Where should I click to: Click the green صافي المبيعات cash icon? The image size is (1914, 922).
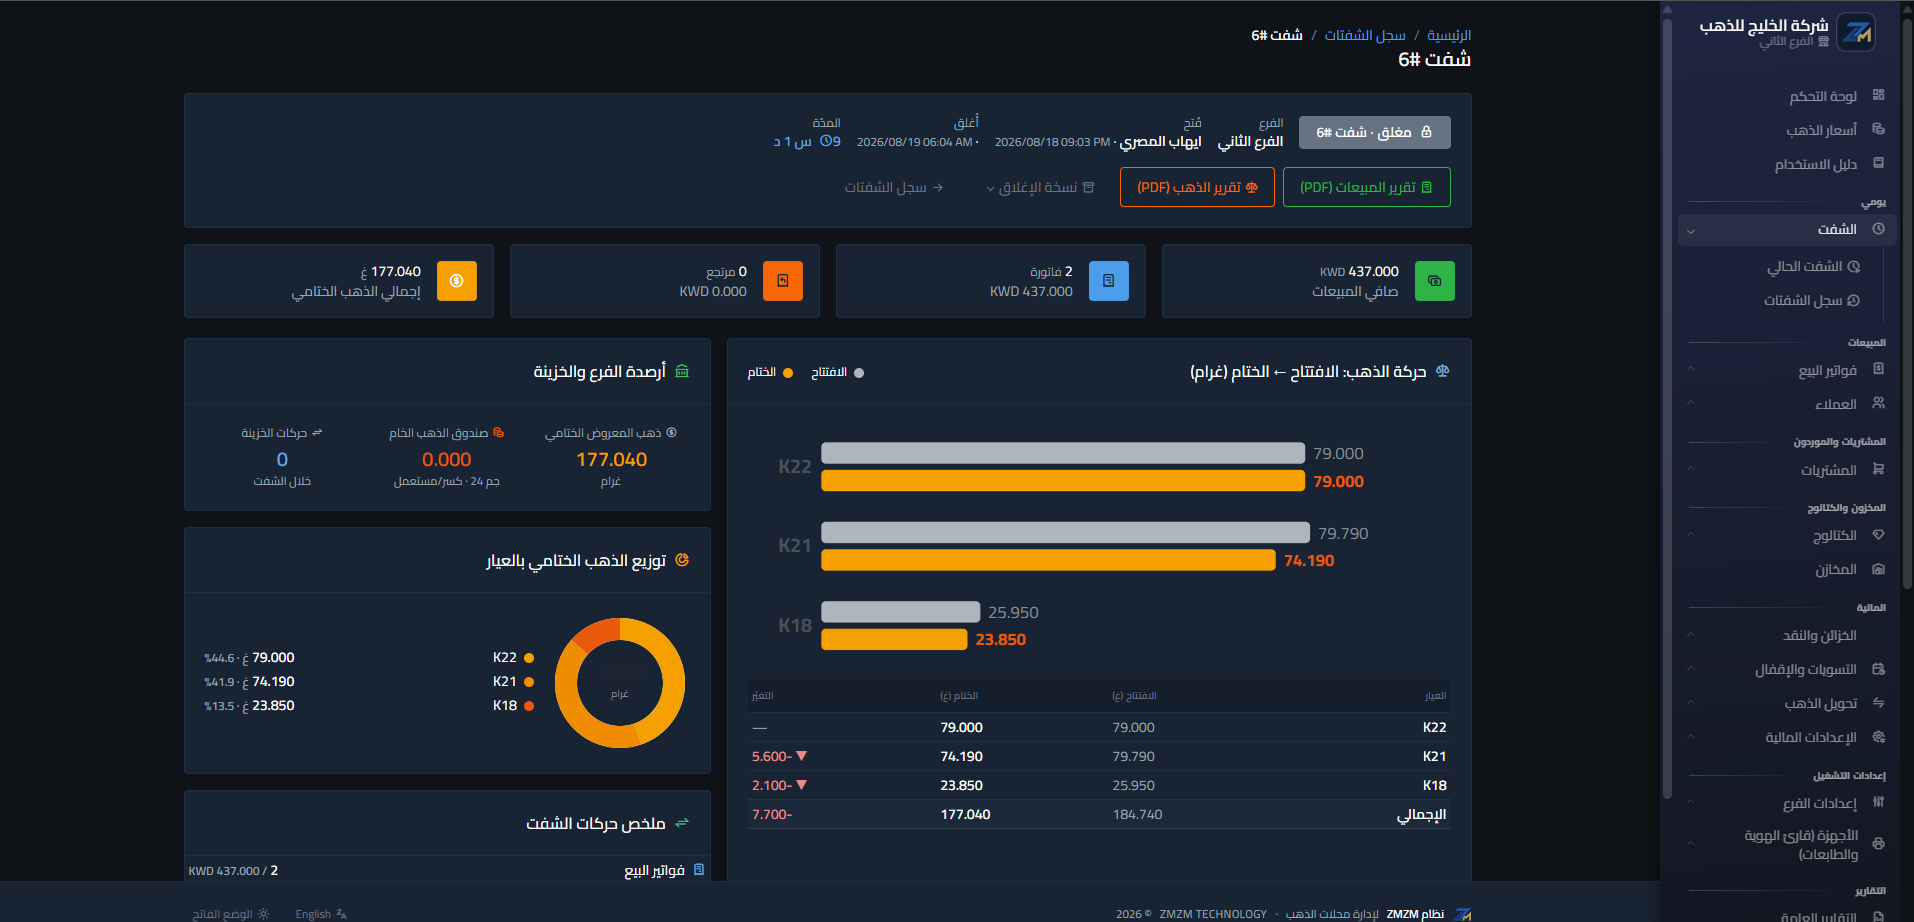coord(1434,281)
